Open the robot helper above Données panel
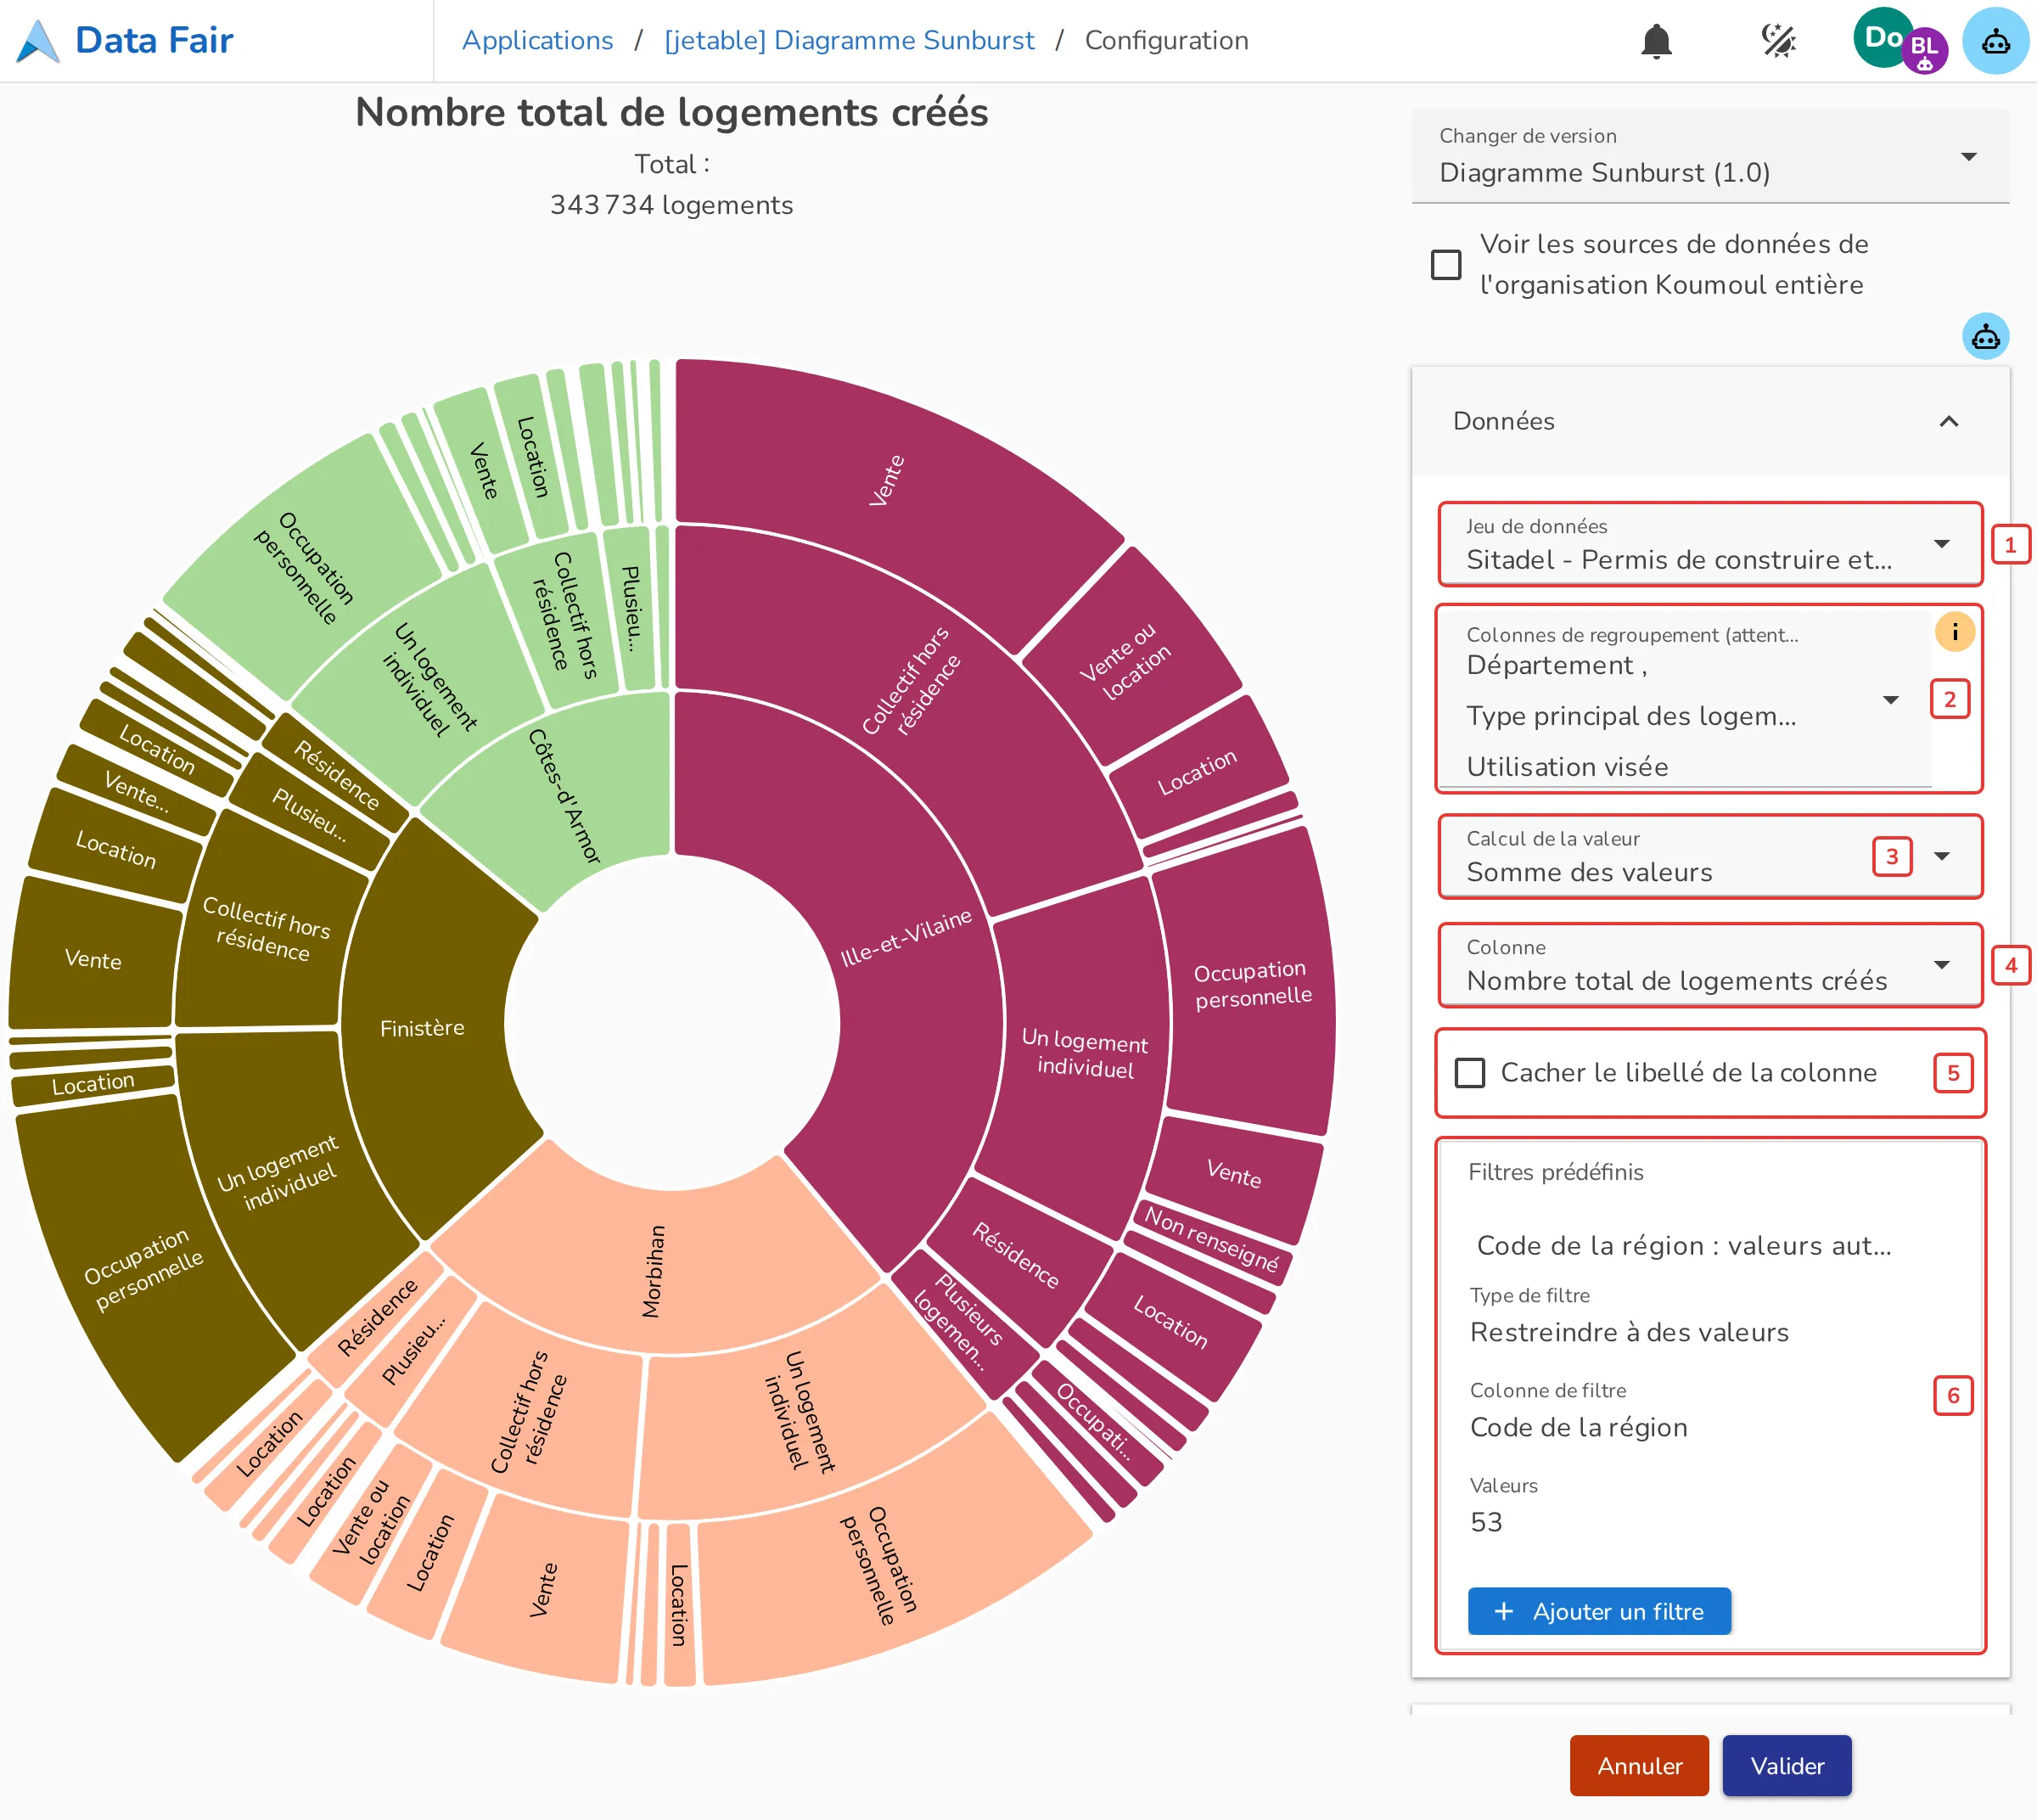This screenshot has height=1820, width=2037. tap(1985, 336)
